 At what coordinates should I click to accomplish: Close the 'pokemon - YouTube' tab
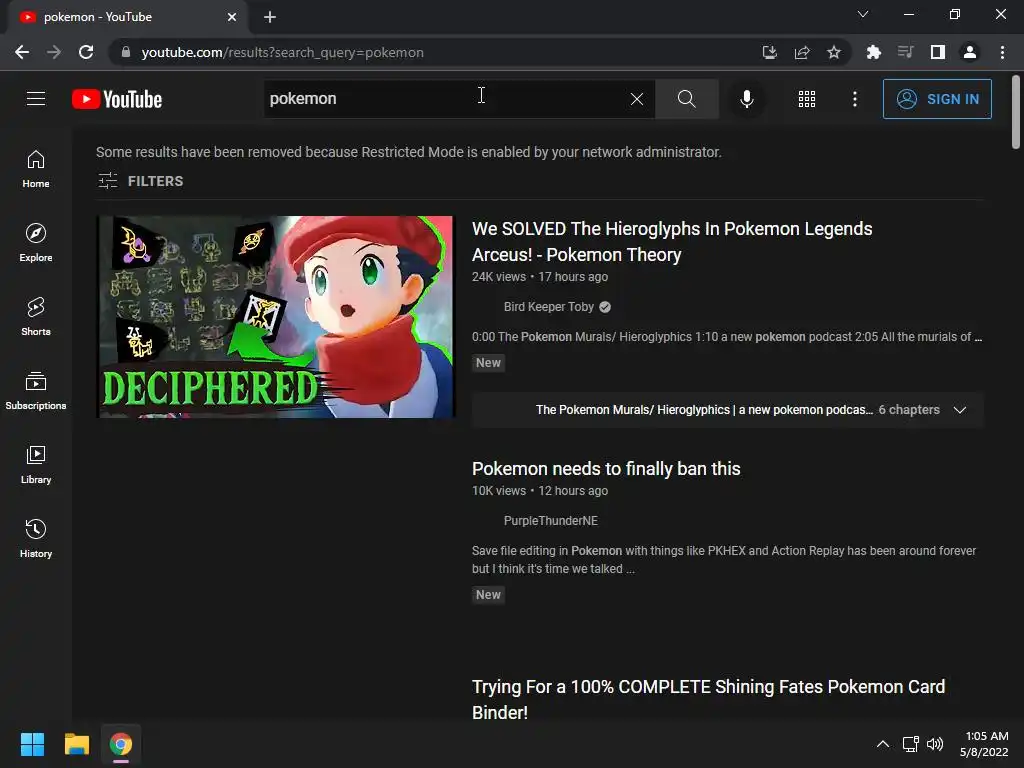pos(232,17)
